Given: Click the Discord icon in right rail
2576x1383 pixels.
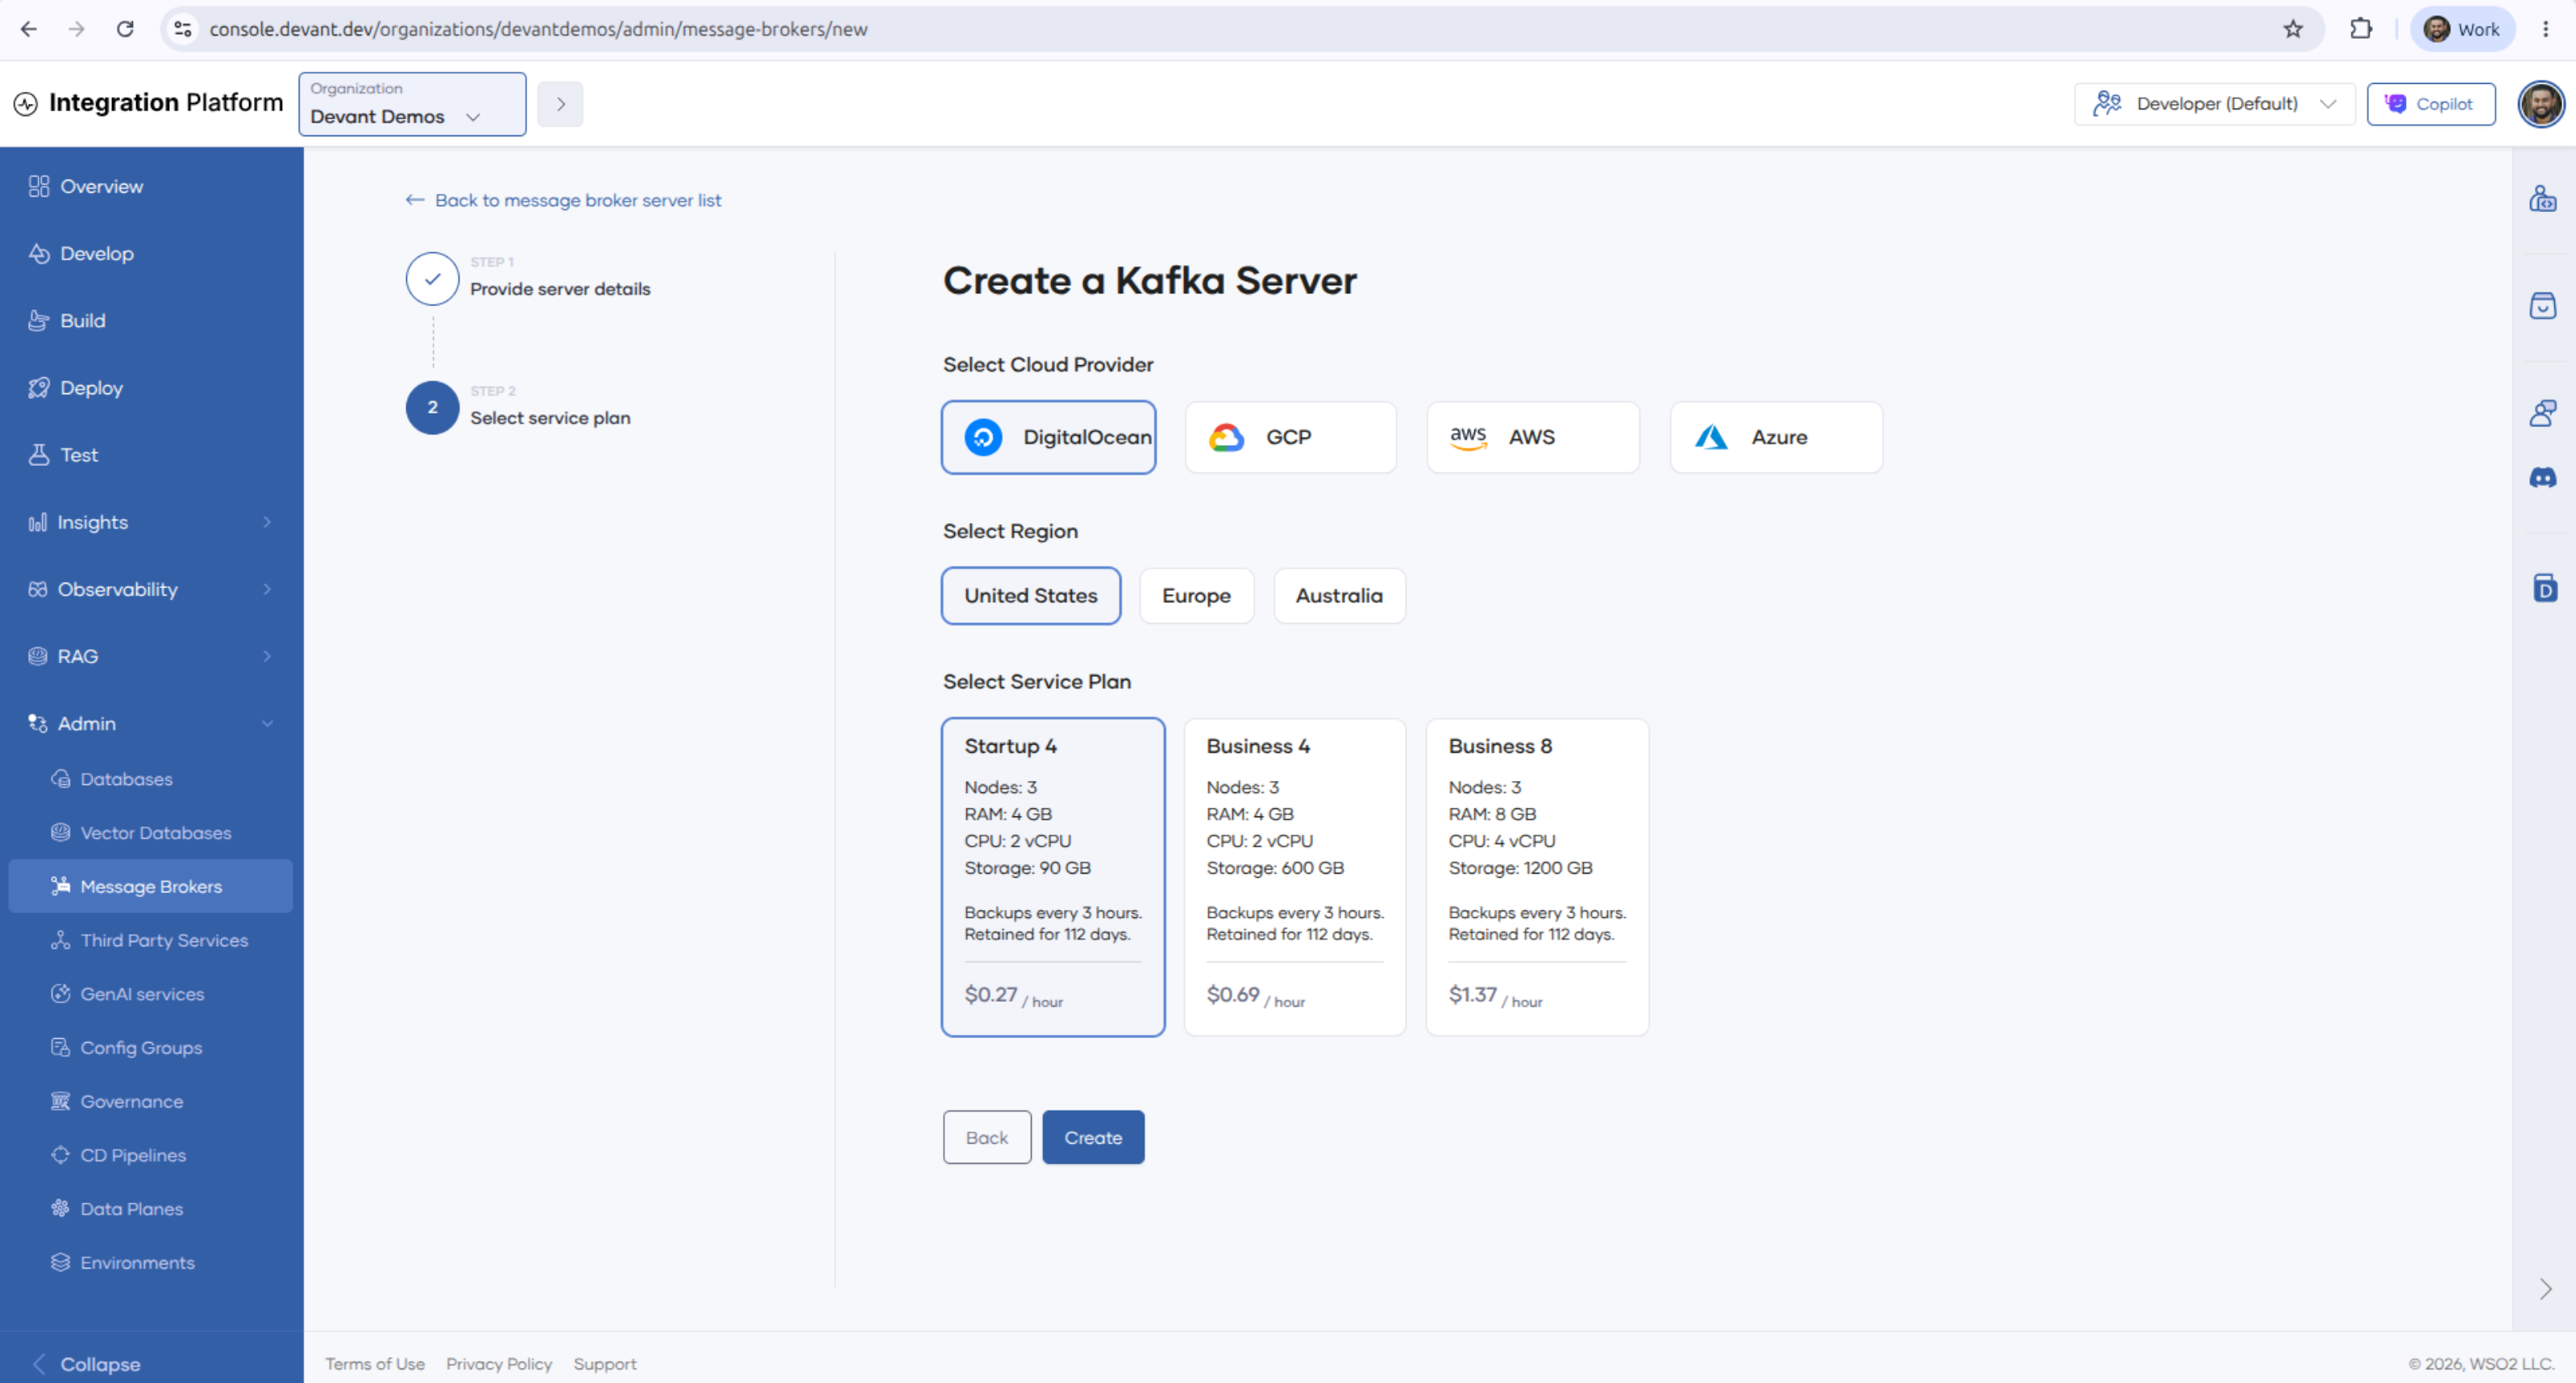Looking at the screenshot, I should click(2543, 478).
